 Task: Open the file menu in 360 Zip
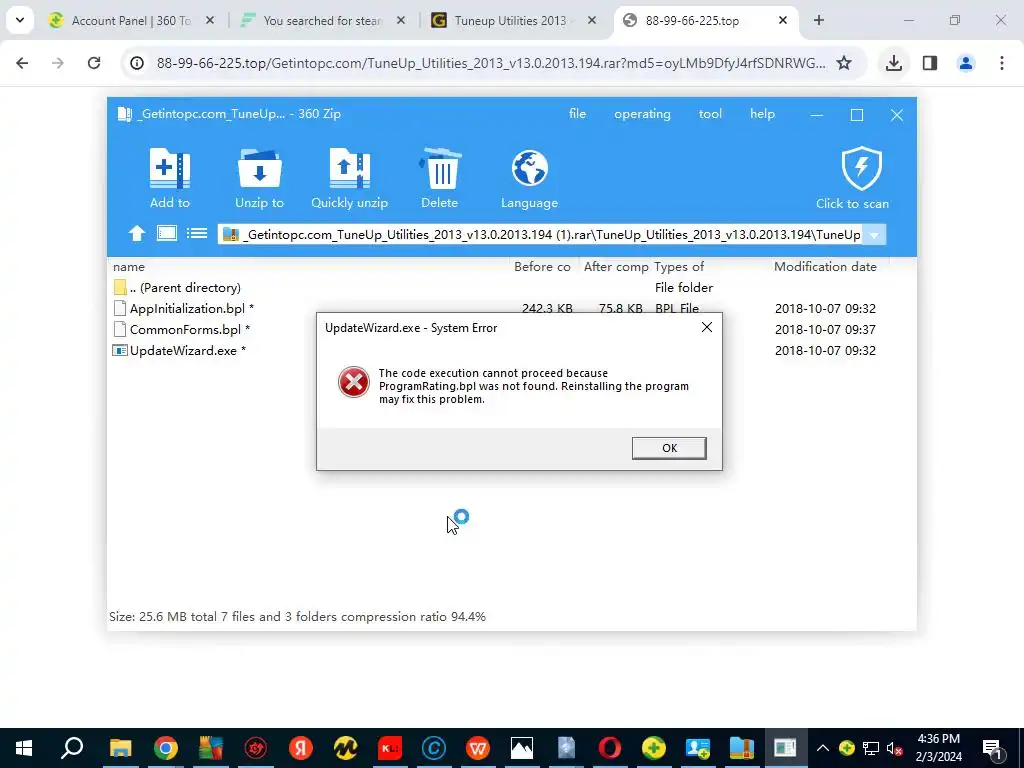click(577, 114)
